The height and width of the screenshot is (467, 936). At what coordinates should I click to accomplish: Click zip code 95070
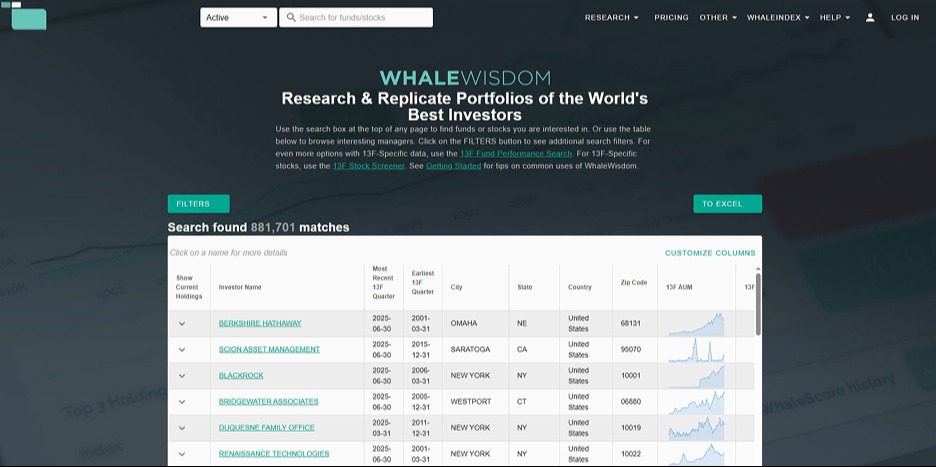pos(630,349)
